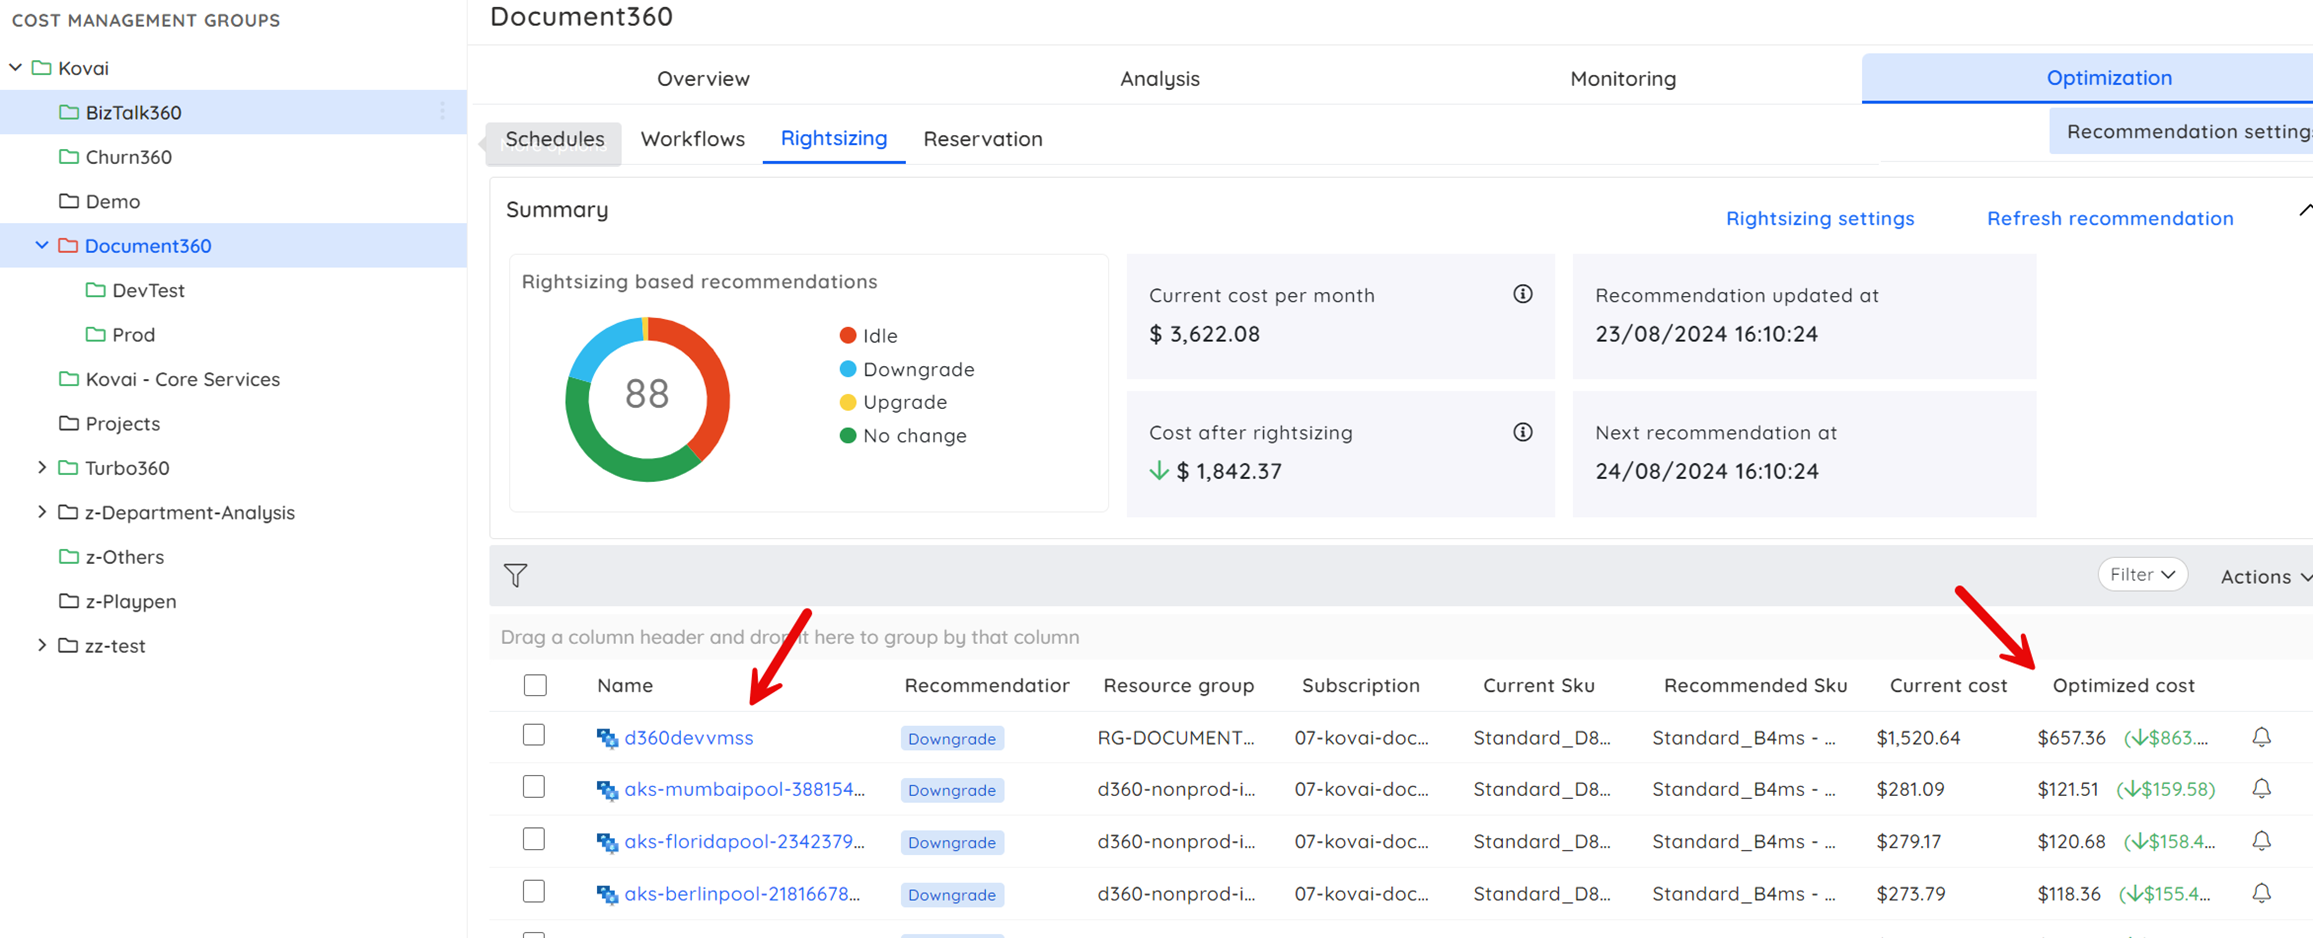
Task: Click the red Document360 folder icon
Action: 68,245
